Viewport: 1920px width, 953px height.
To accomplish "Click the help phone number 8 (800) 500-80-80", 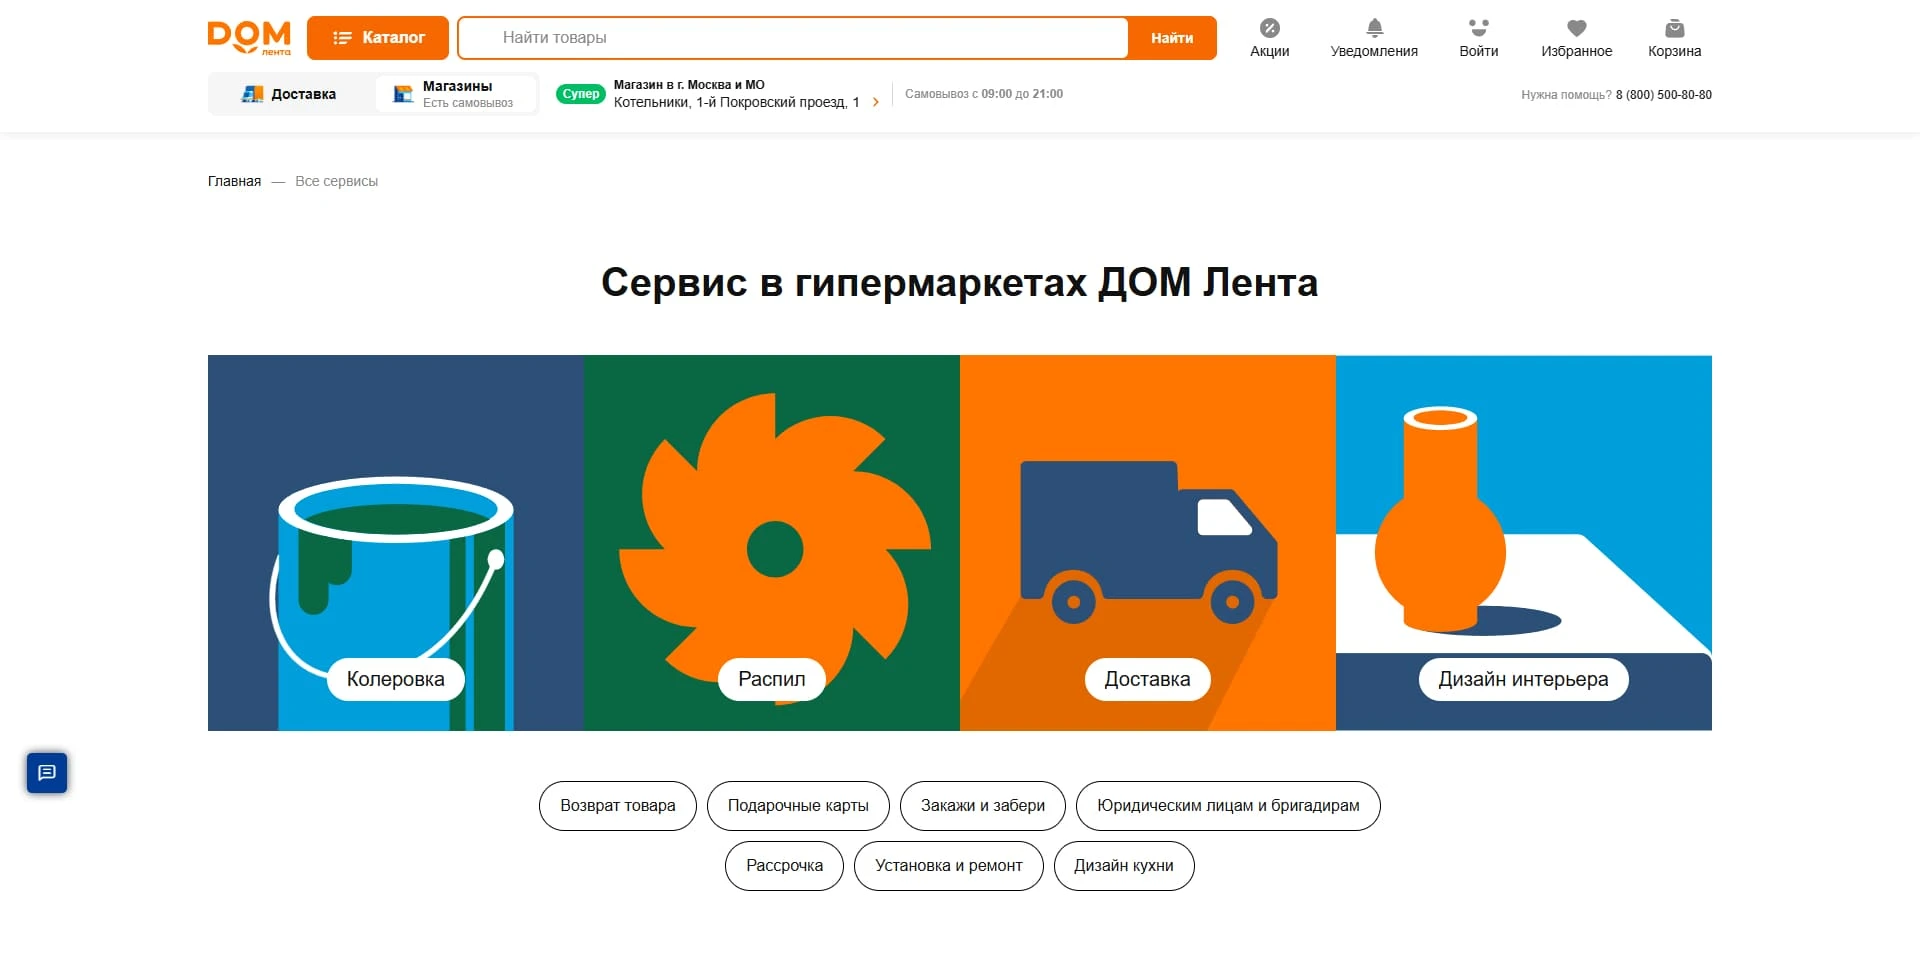I will (1664, 95).
